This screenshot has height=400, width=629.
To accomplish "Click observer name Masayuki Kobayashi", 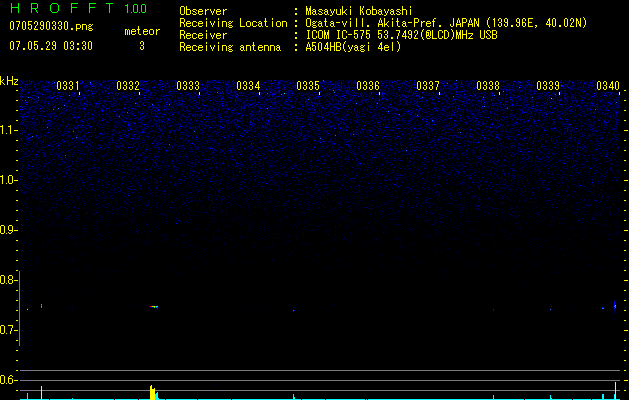I will click(359, 11).
